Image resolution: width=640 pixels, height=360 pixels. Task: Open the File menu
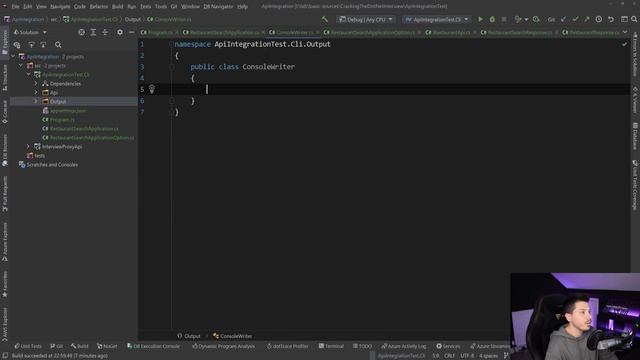tap(15, 7)
